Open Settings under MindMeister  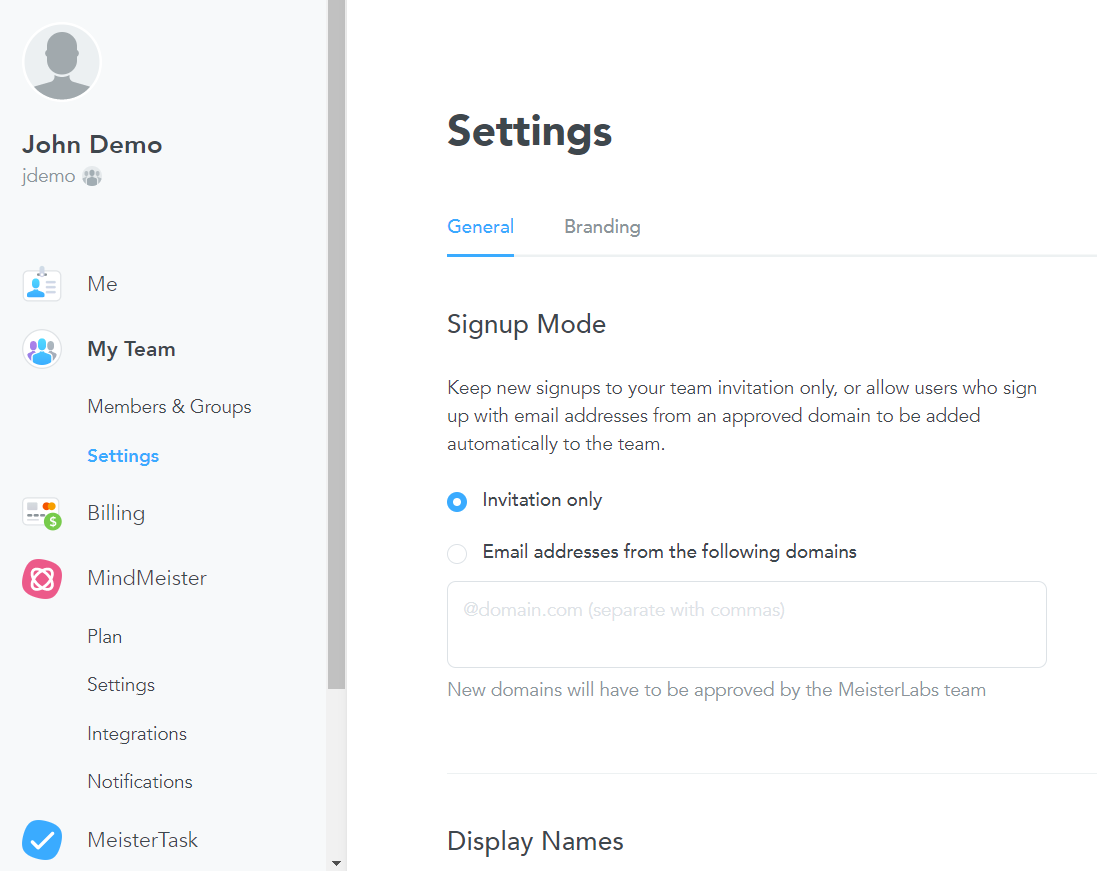click(121, 684)
